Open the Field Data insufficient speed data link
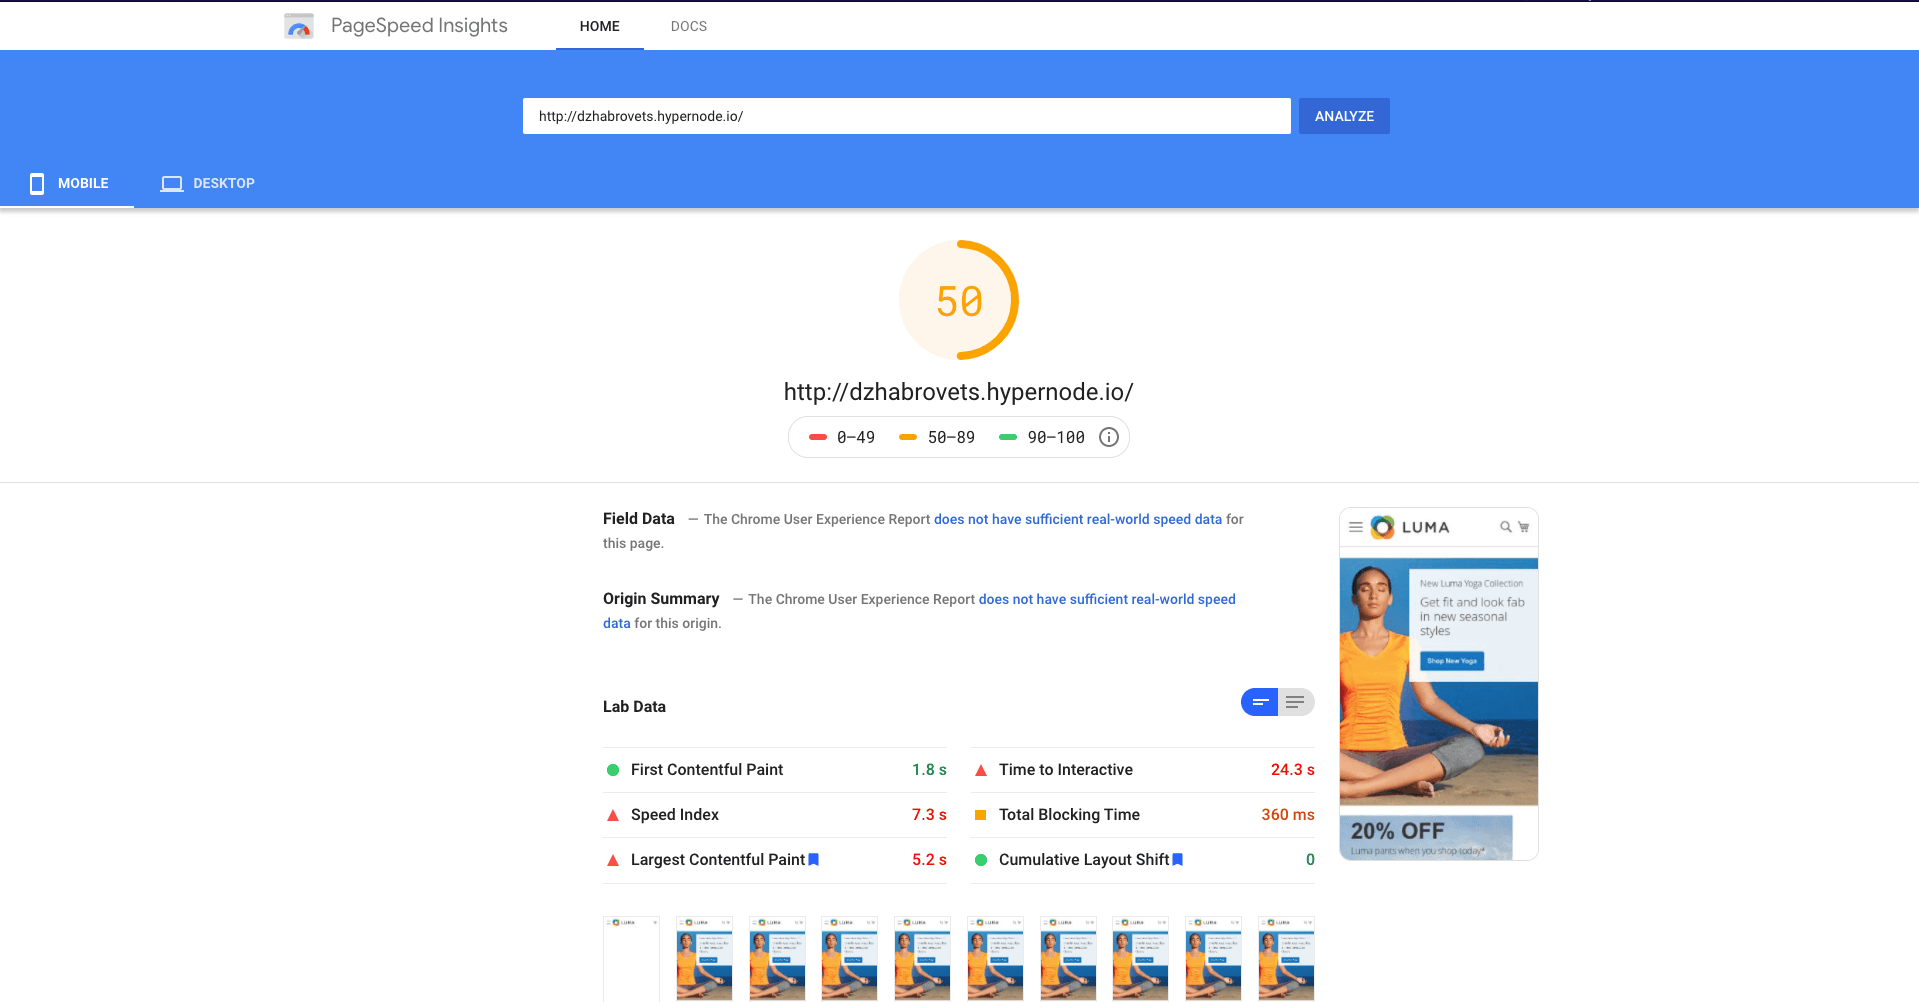The width and height of the screenshot is (1919, 1002). (x=1077, y=519)
